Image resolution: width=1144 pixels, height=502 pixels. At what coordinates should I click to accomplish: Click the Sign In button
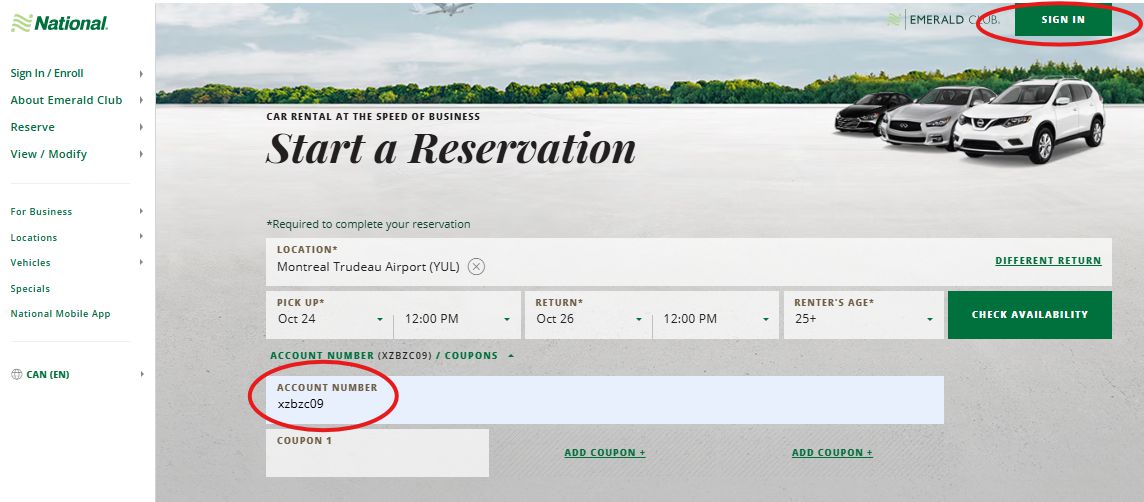pos(1063,20)
